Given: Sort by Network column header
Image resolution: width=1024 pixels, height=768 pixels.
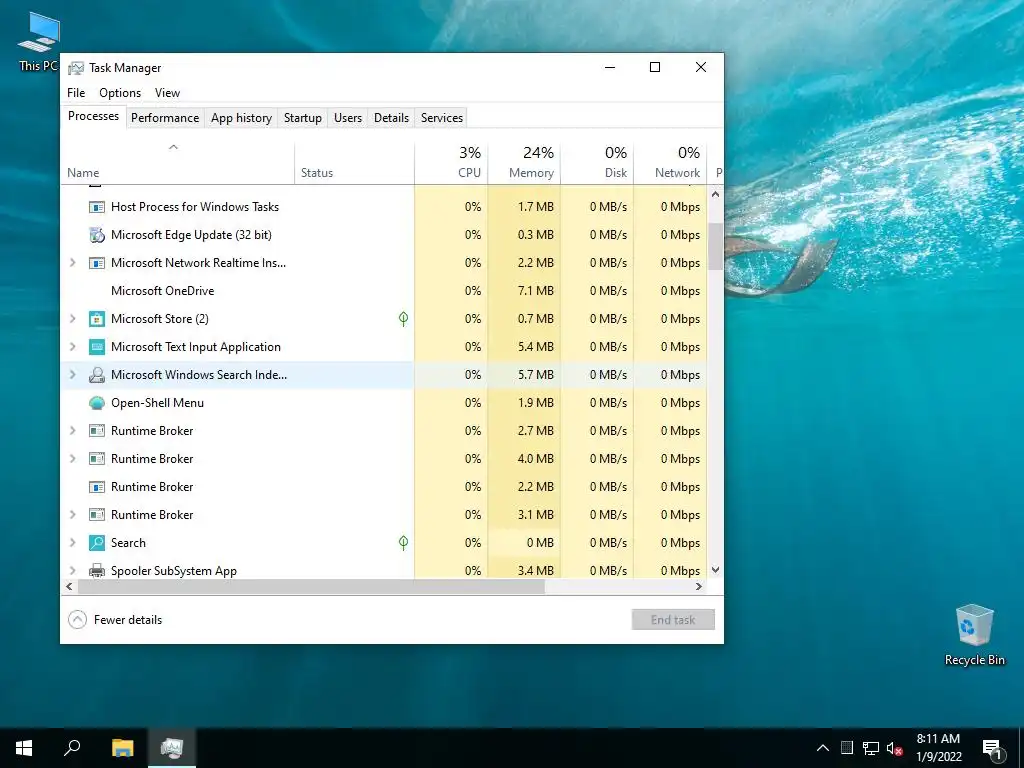Looking at the screenshot, I should (x=670, y=163).
